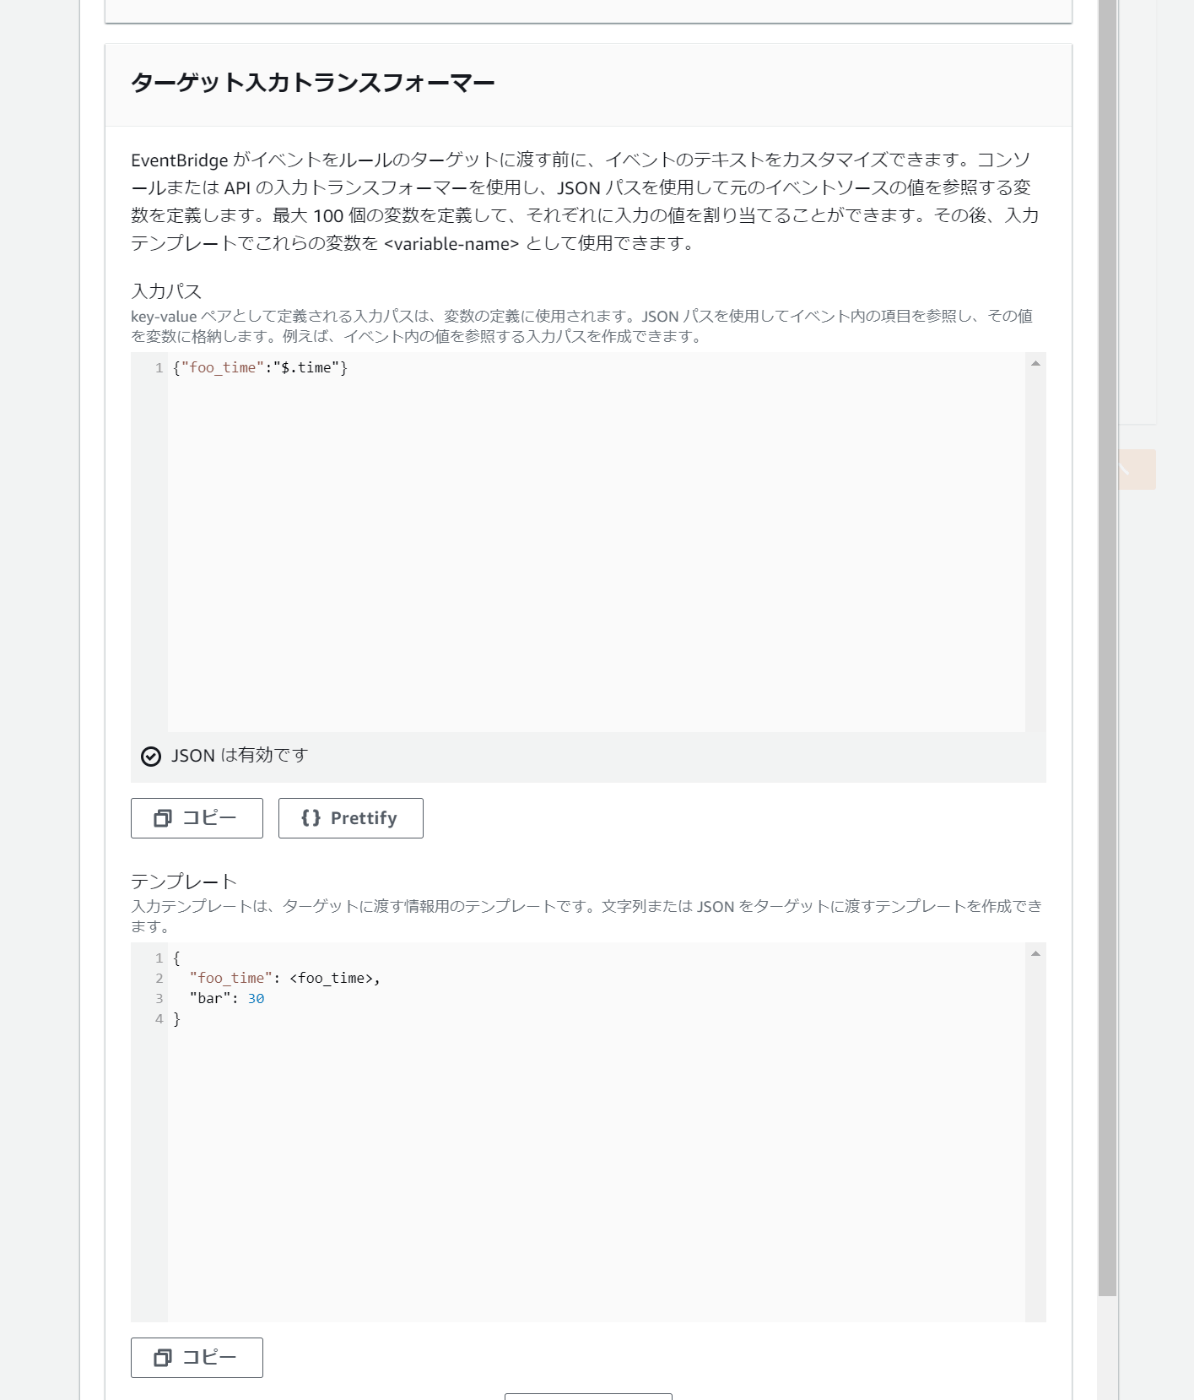Click the 入力パス section label
Screen dimensions: 1194x1400
tap(166, 291)
